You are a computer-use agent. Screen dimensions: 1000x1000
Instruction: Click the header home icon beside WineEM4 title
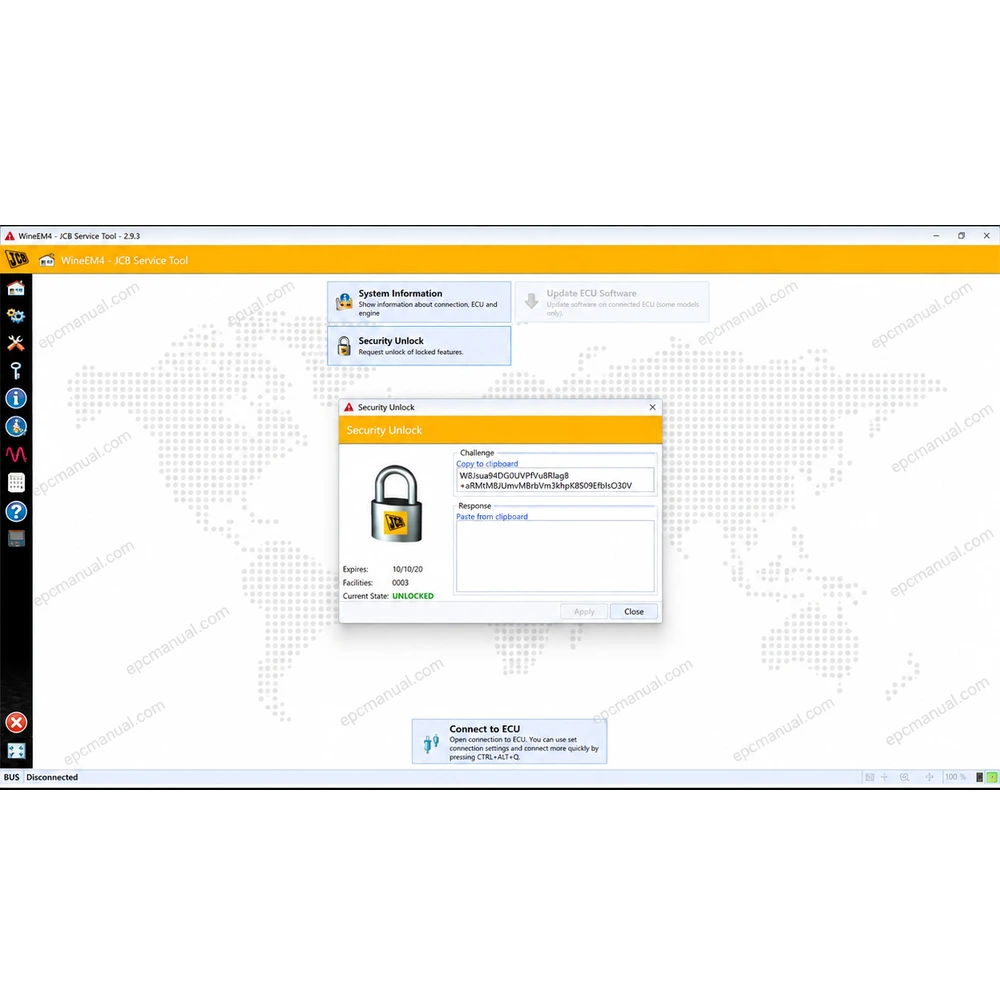point(47,260)
